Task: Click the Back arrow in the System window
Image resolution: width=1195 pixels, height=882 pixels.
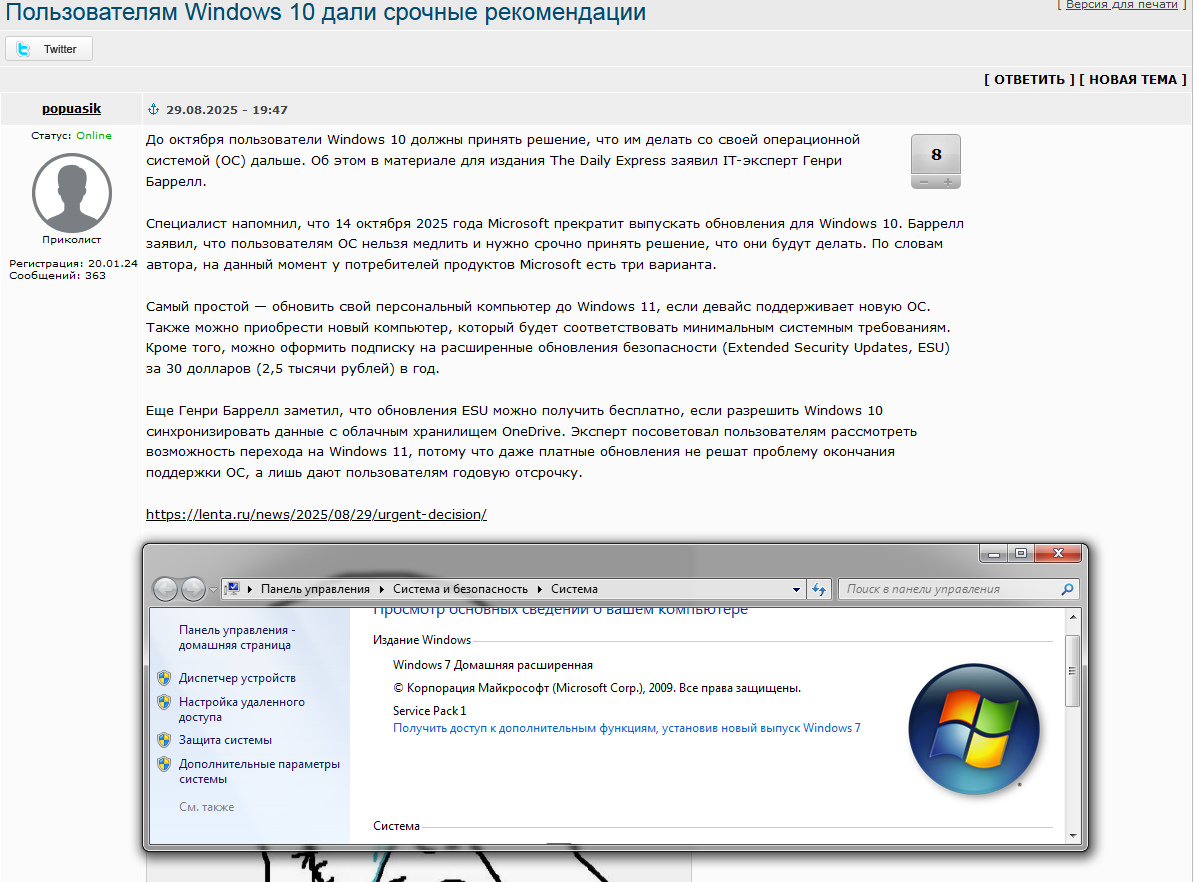Action: click(x=165, y=589)
